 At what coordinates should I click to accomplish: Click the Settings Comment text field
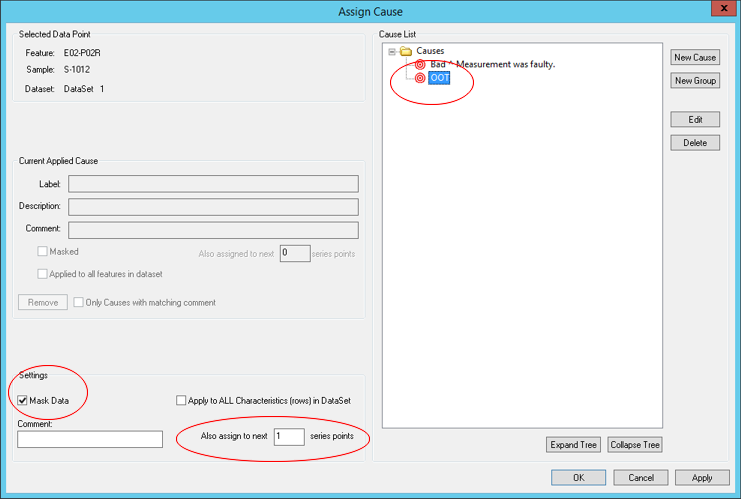click(x=90, y=439)
